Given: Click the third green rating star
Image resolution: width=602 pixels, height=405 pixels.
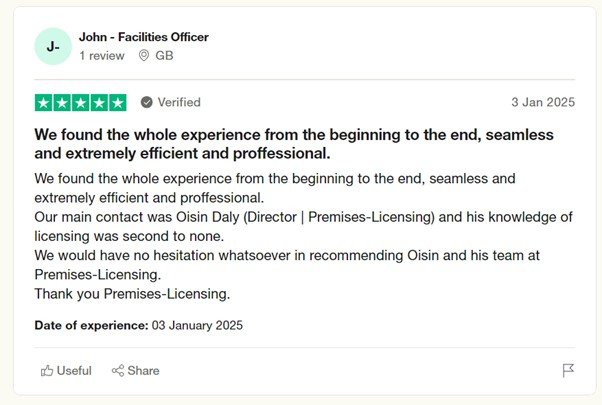Looking at the screenshot, I should pos(81,102).
